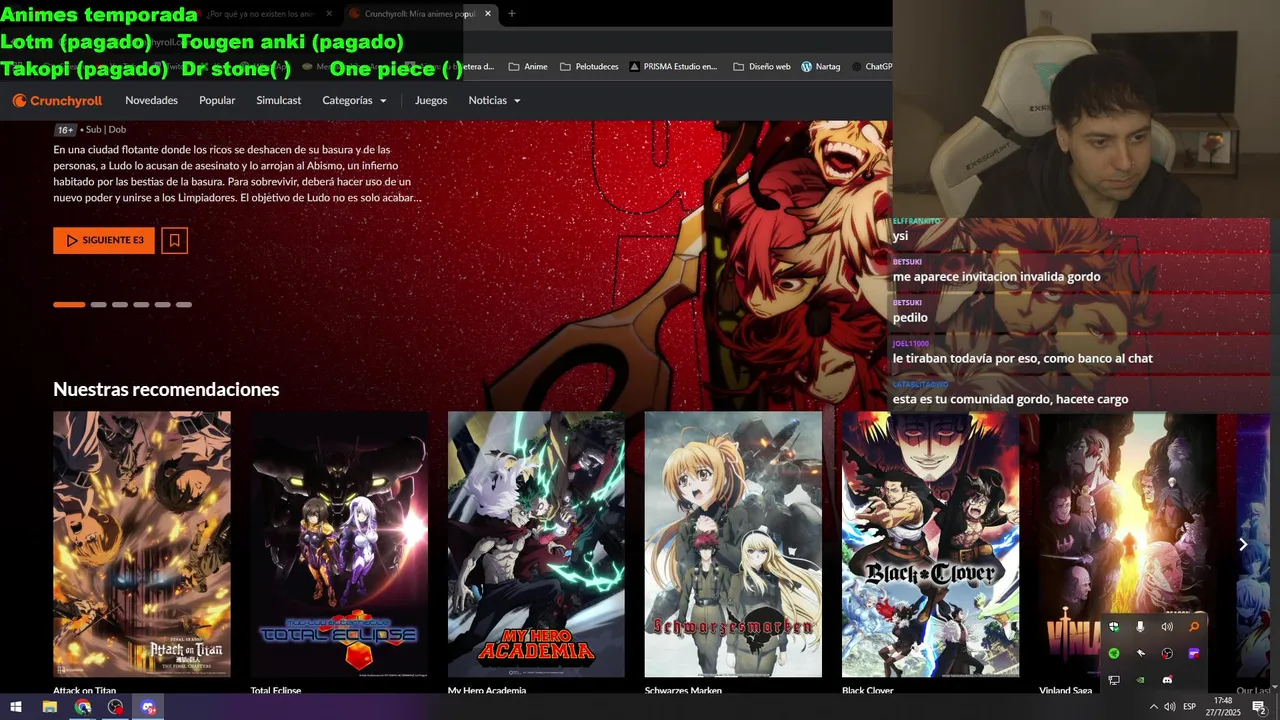Select first (active) carousel indicator
1280x720 pixels.
coord(69,304)
